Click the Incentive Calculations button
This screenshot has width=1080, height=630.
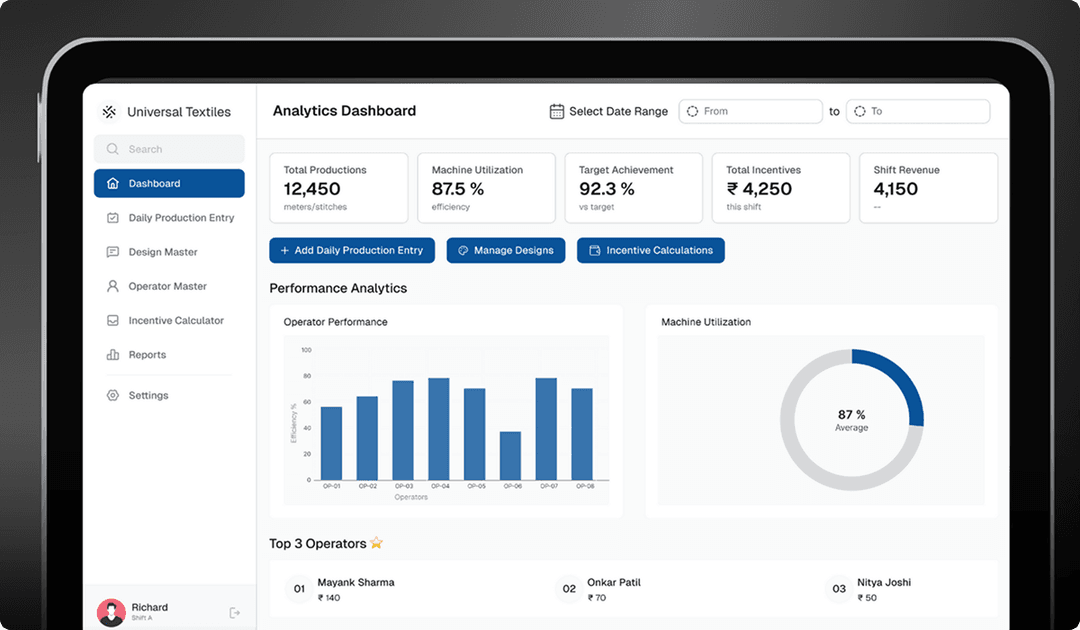pos(651,250)
